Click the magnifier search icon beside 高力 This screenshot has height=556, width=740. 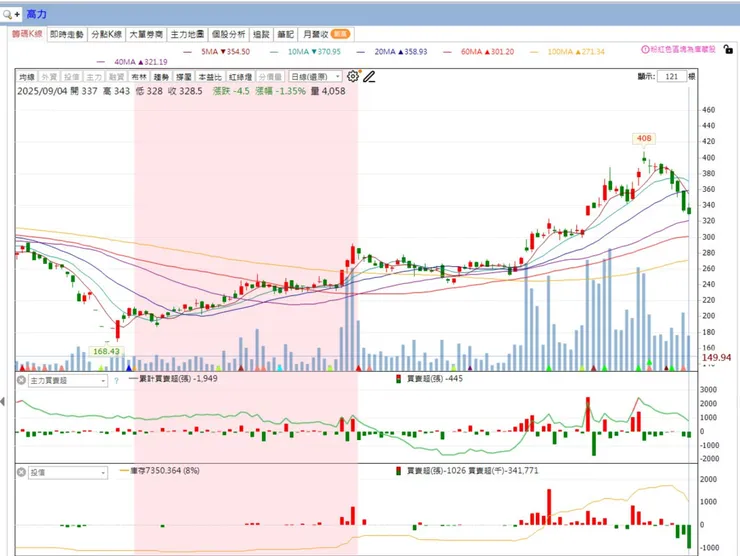coord(7,15)
